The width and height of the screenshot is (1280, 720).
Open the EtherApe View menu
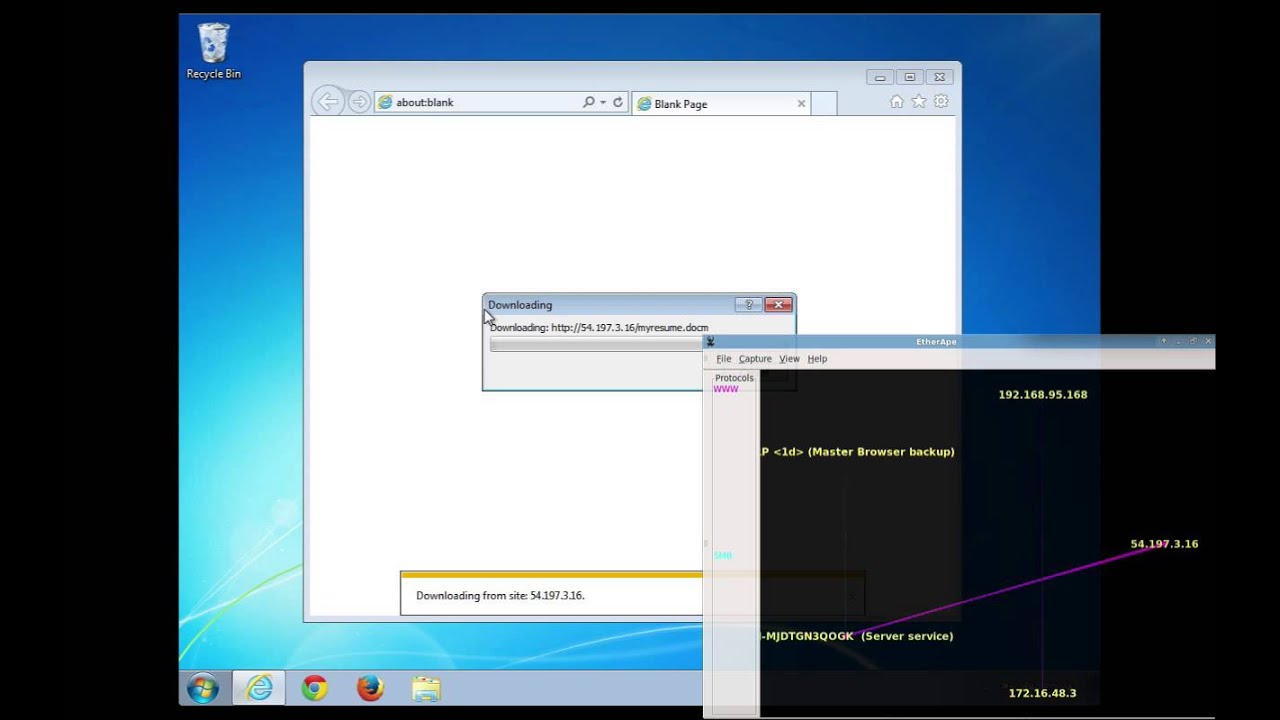(x=789, y=358)
